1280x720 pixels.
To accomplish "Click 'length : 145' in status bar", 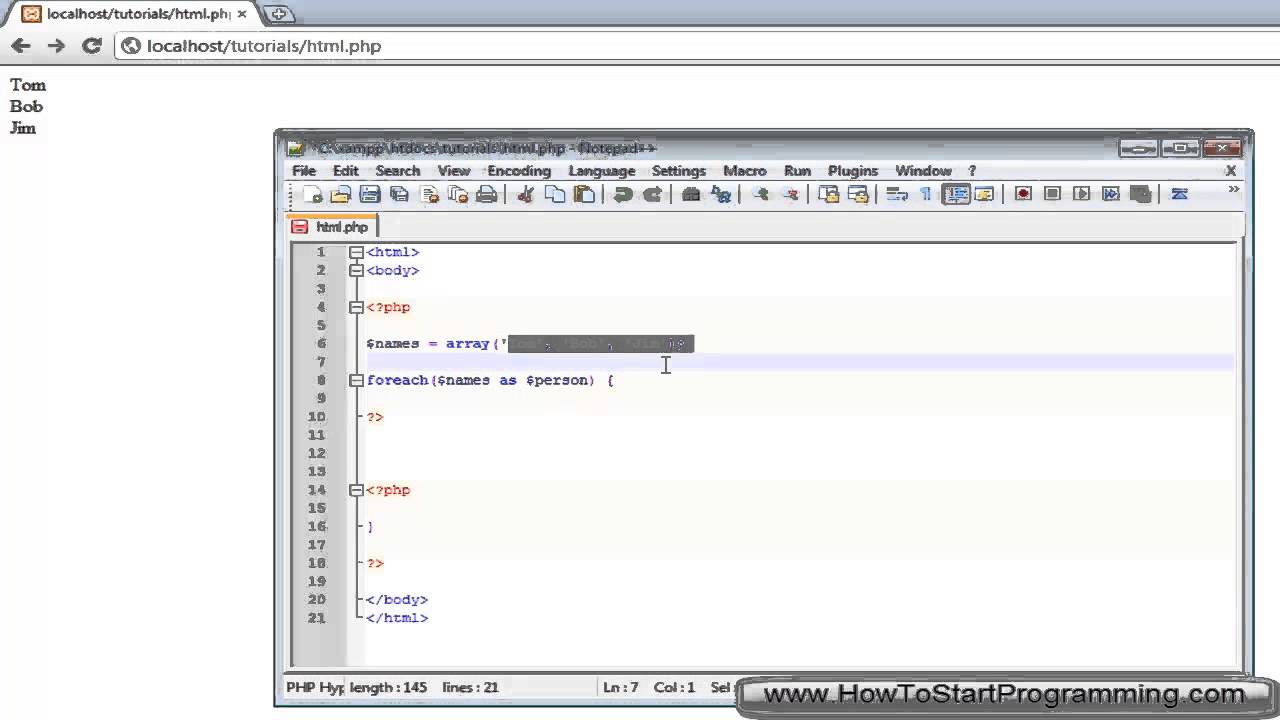I will pyautogui.click(x=389, y=687).
